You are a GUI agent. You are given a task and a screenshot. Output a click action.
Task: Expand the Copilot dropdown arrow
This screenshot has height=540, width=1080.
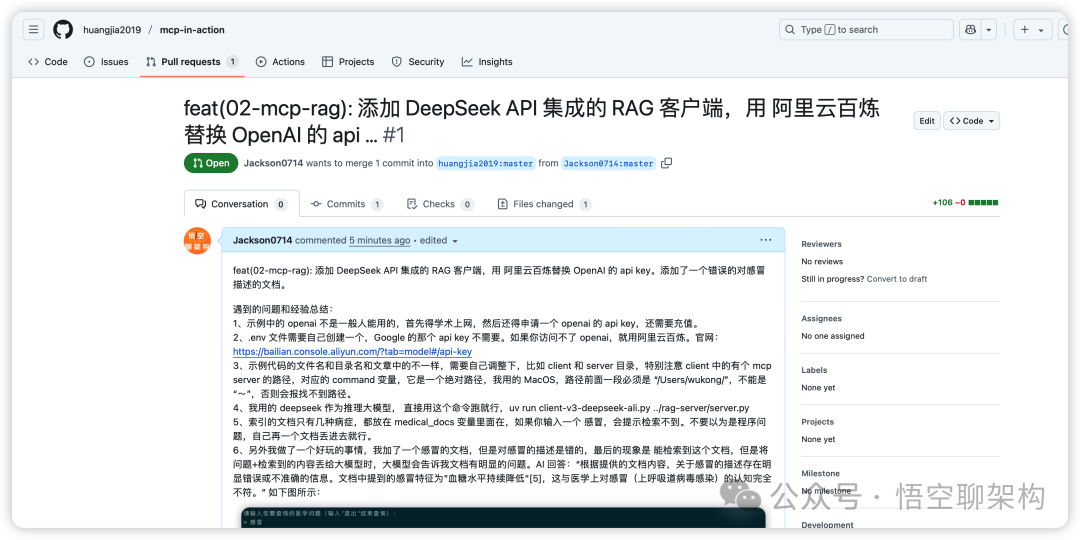click(989, 30)
